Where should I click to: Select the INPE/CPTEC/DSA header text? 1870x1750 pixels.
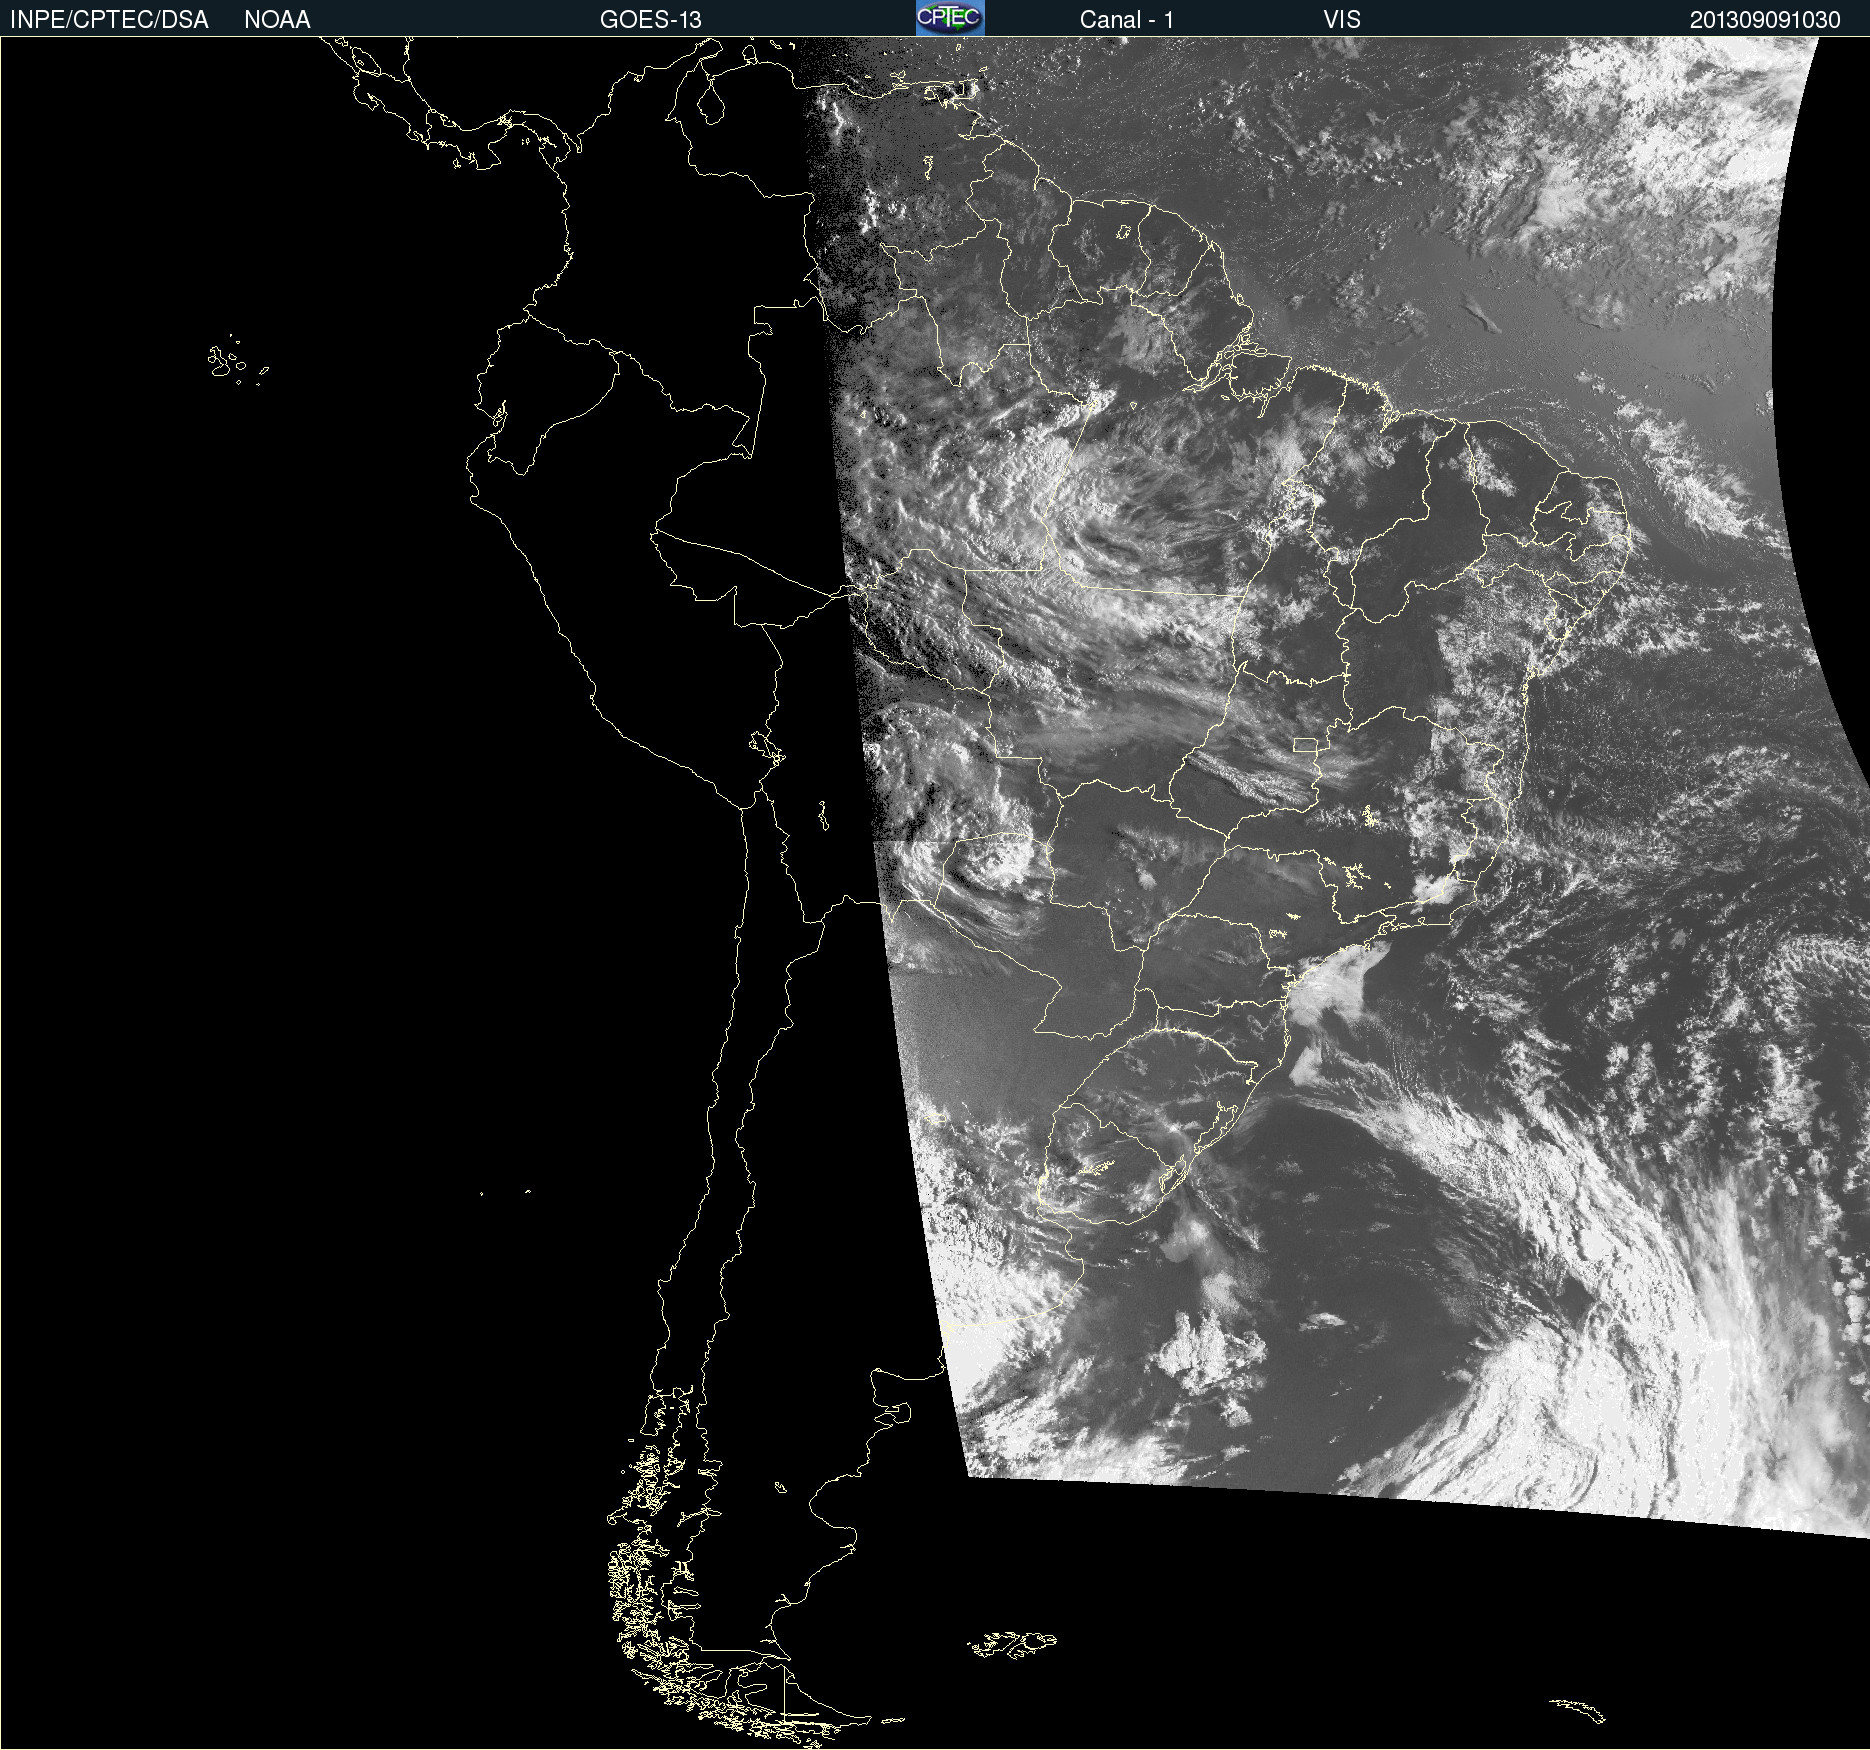click(x=109, y=20)
